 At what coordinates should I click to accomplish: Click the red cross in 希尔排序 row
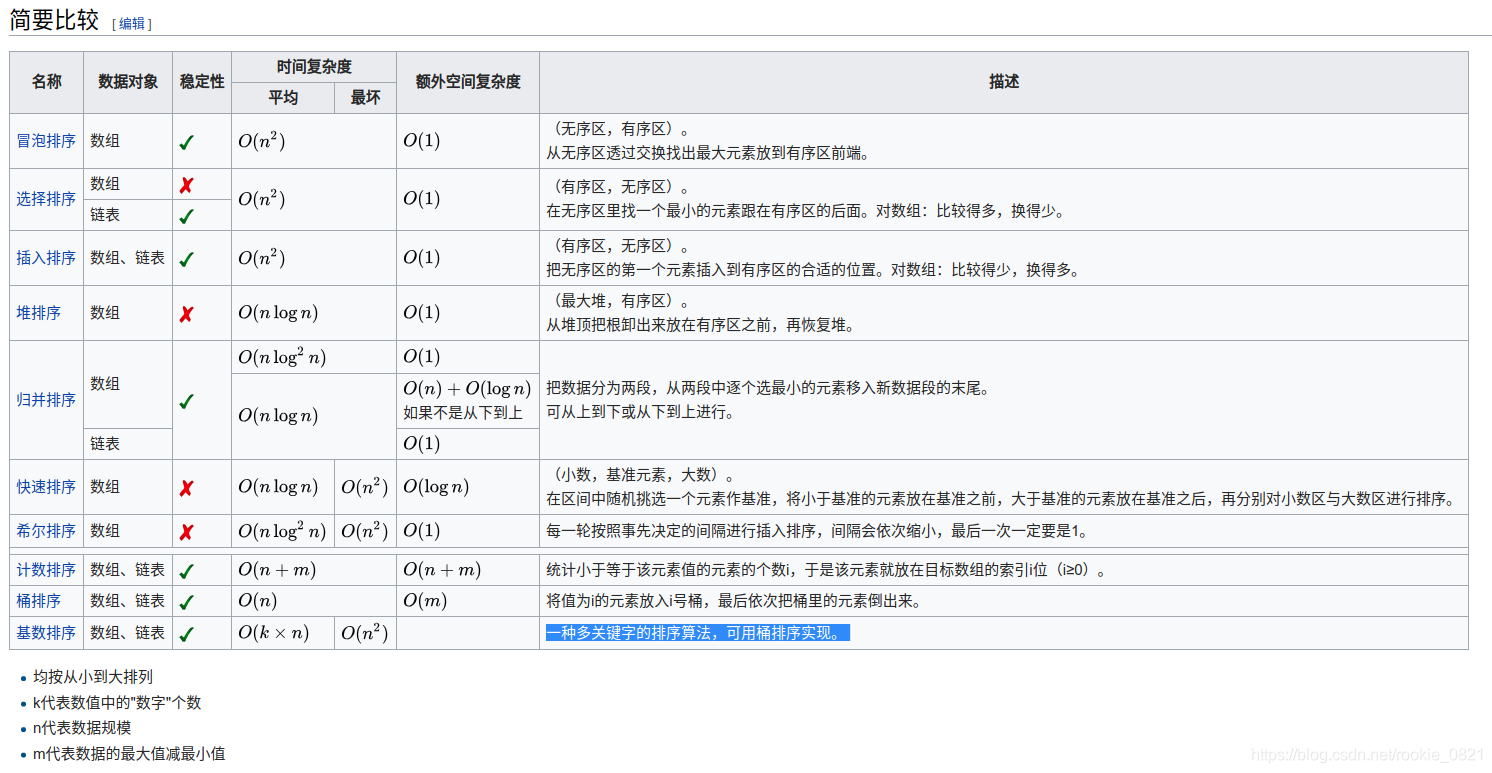(186, 532)
